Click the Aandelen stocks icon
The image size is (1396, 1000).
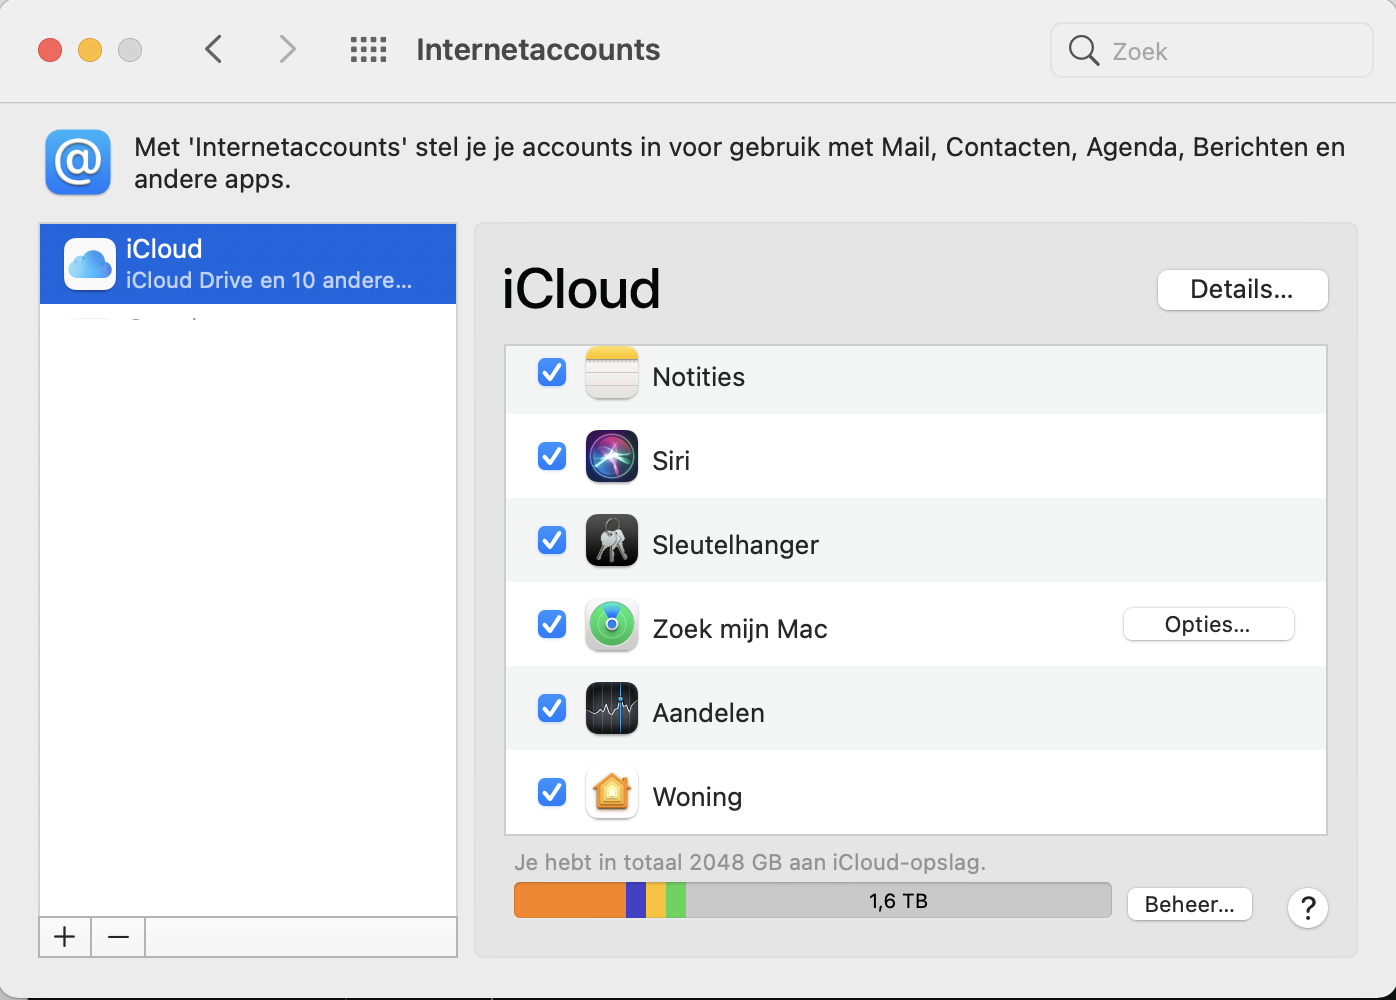[x=611, y=709]
